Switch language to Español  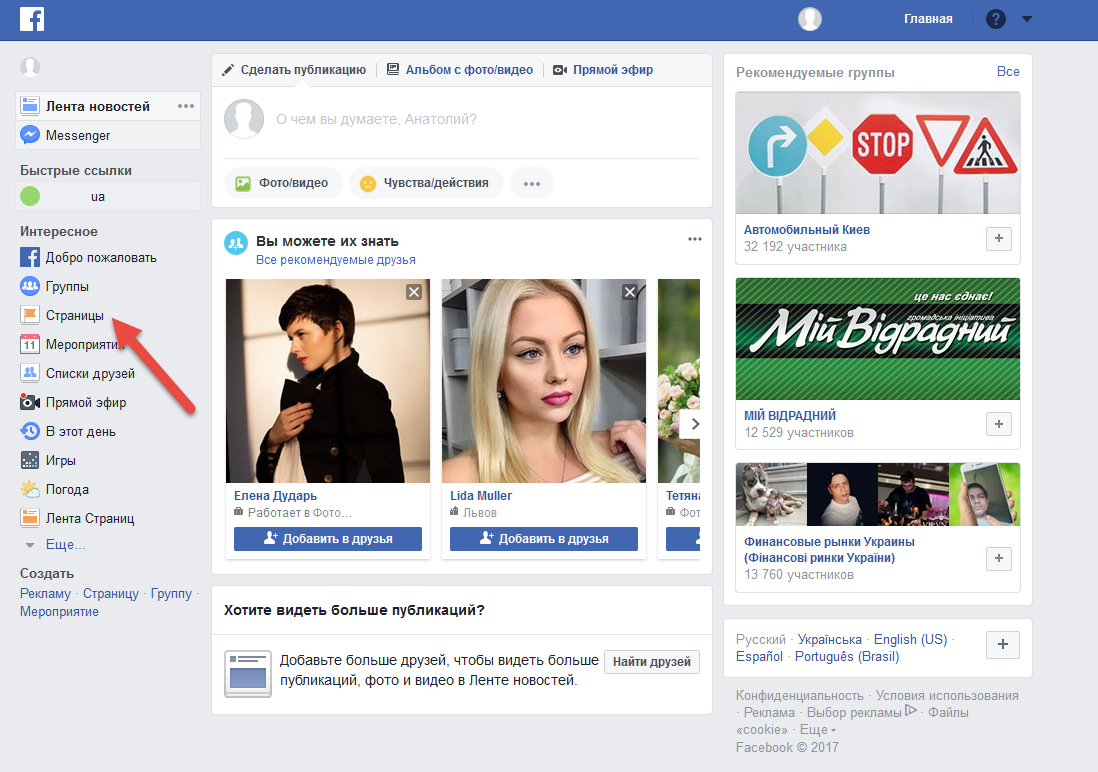coord(759,656)
